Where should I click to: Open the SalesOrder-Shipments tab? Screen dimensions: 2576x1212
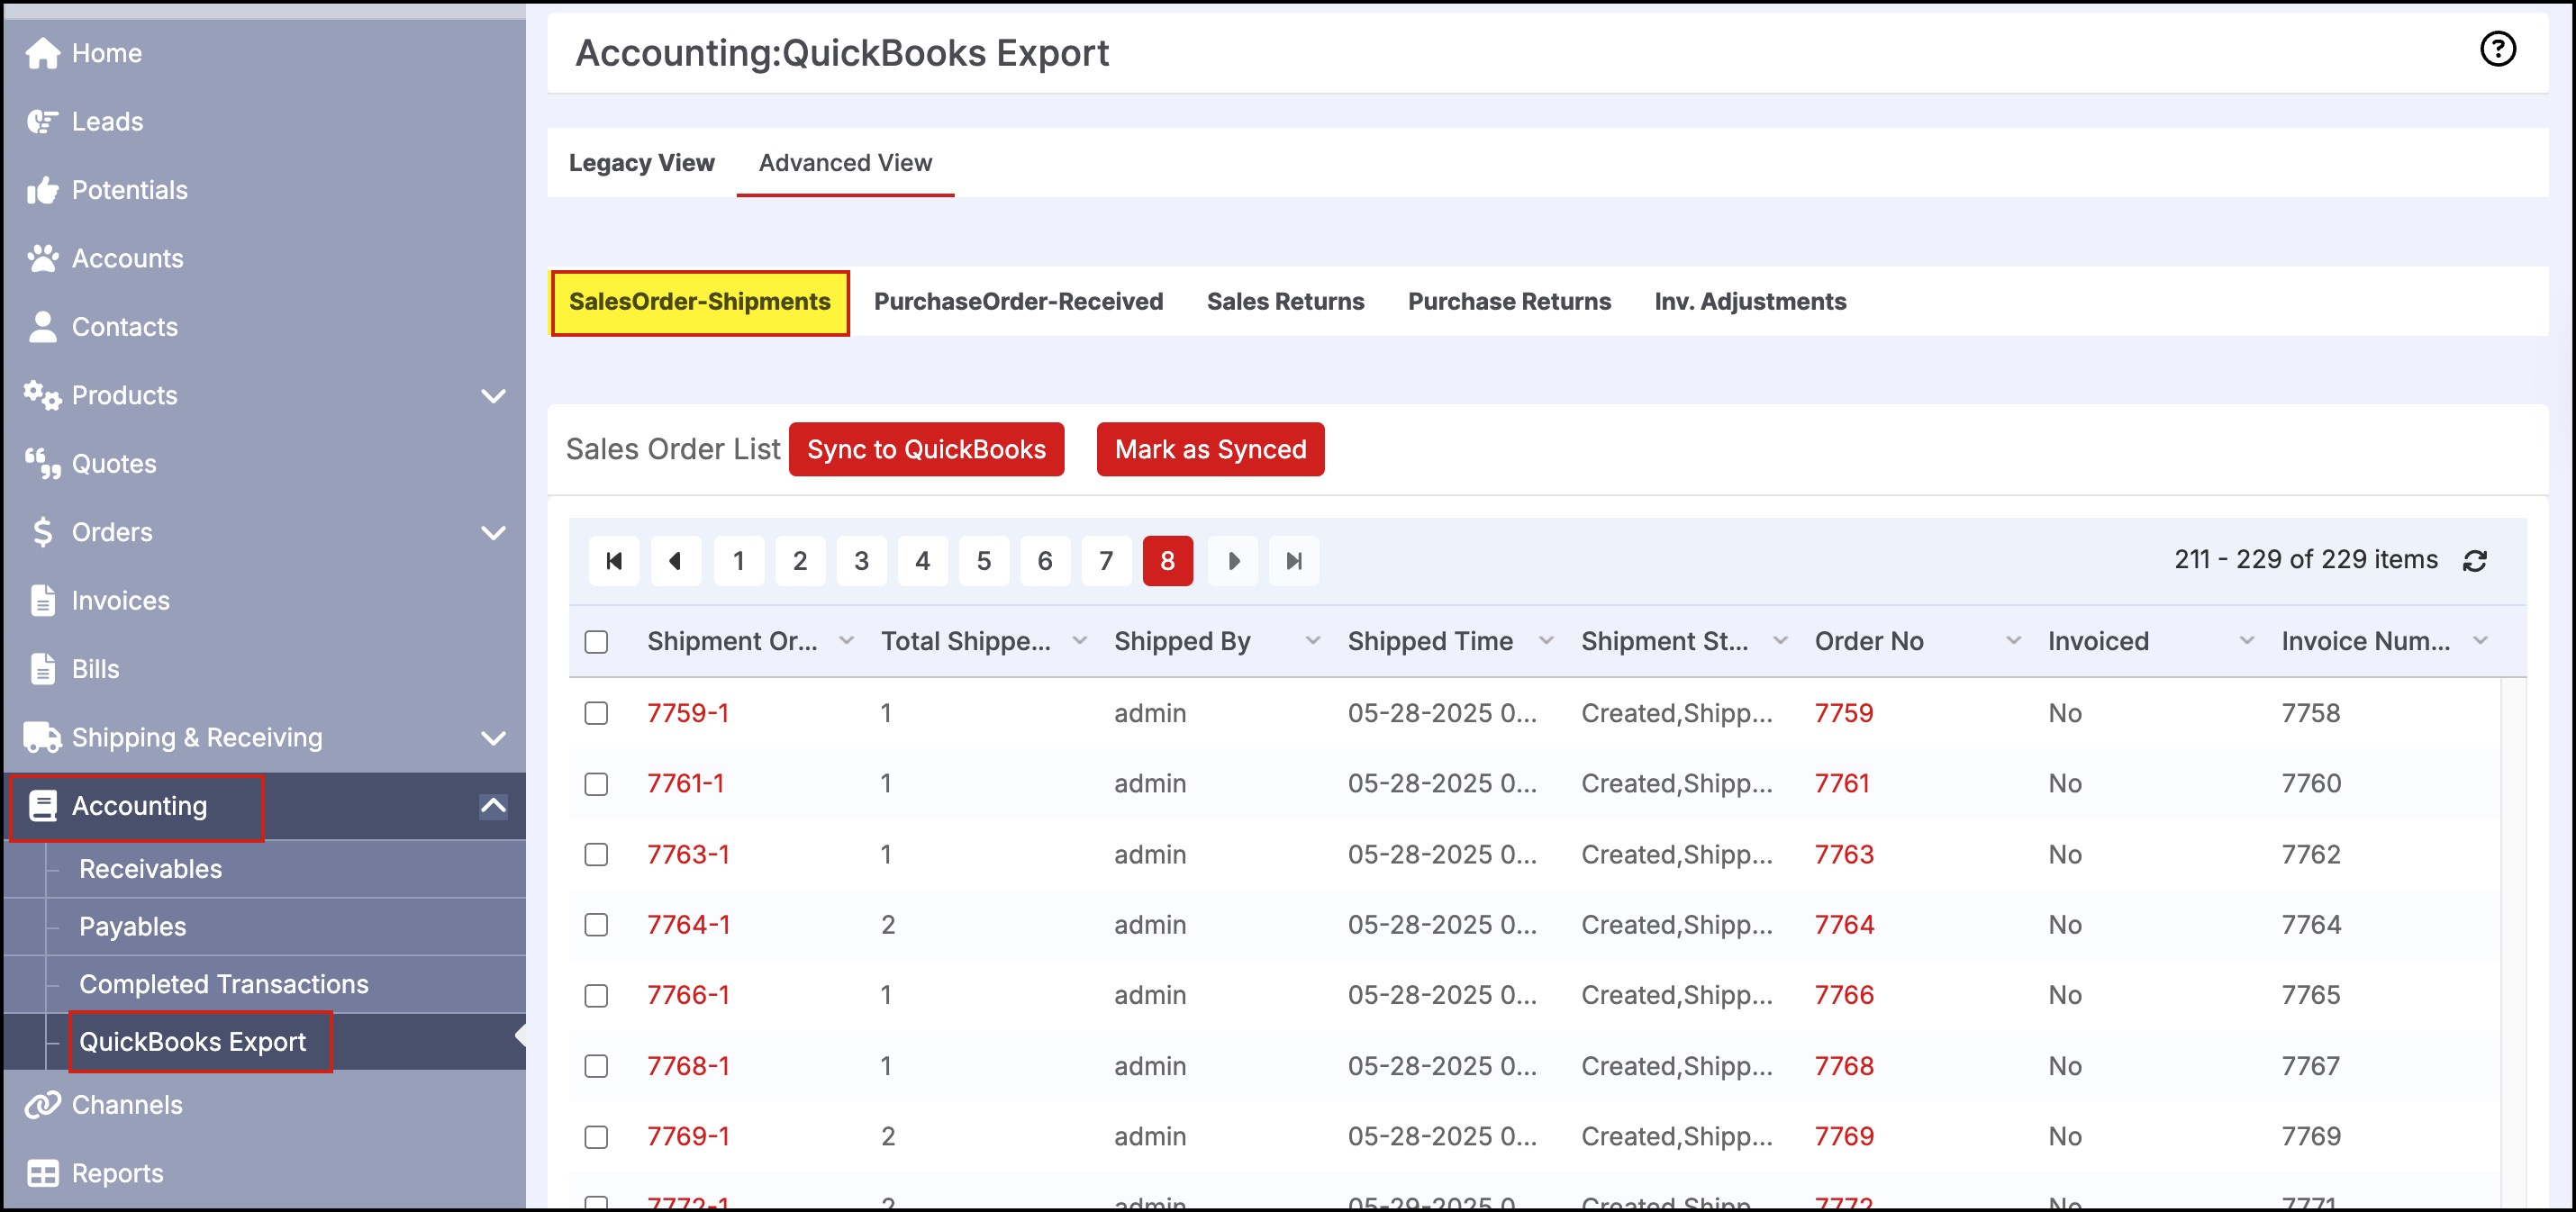[700, 302]
